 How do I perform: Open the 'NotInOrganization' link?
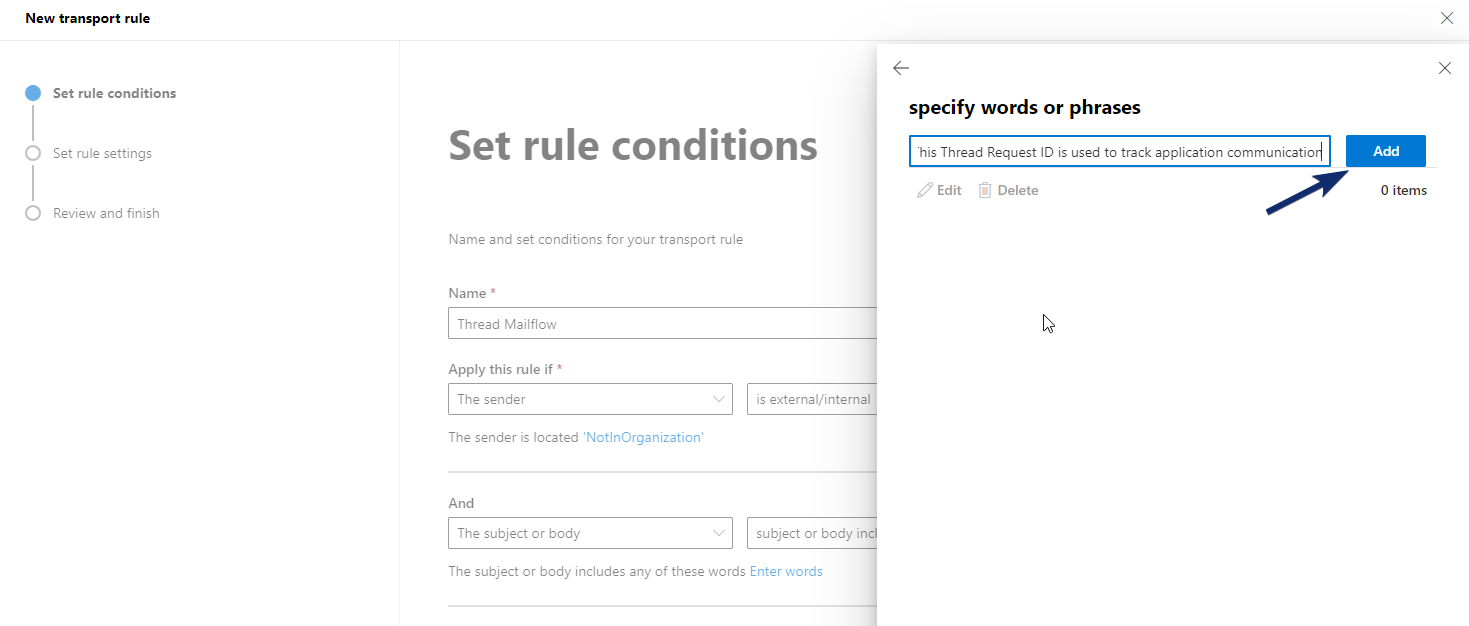643,437
